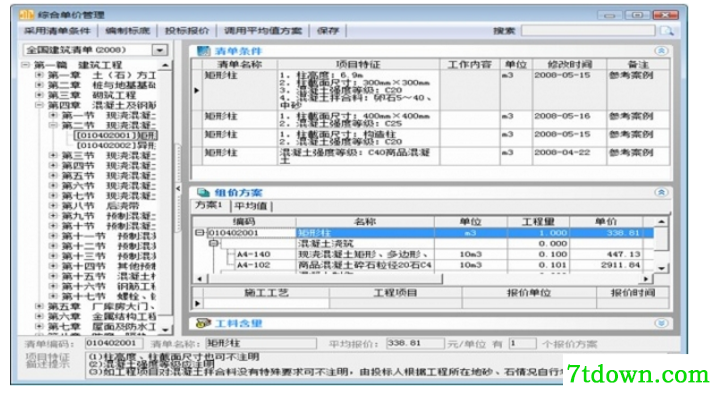Click the 报价单位 column header
Image resolution: width=713 pixels, height=393 pixels.
point(529,292)
